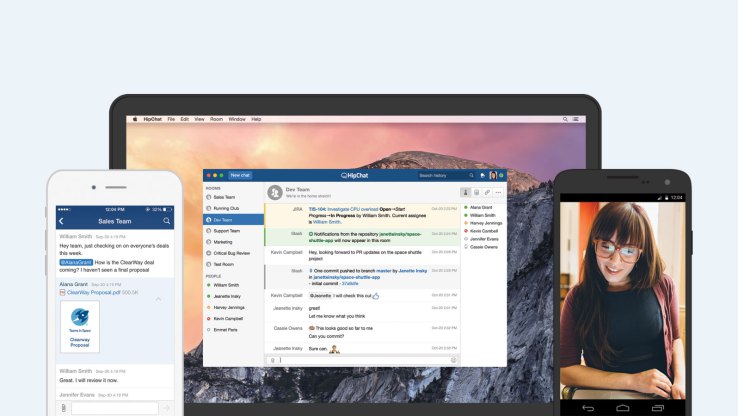Click the Search history field

[445, 176]
